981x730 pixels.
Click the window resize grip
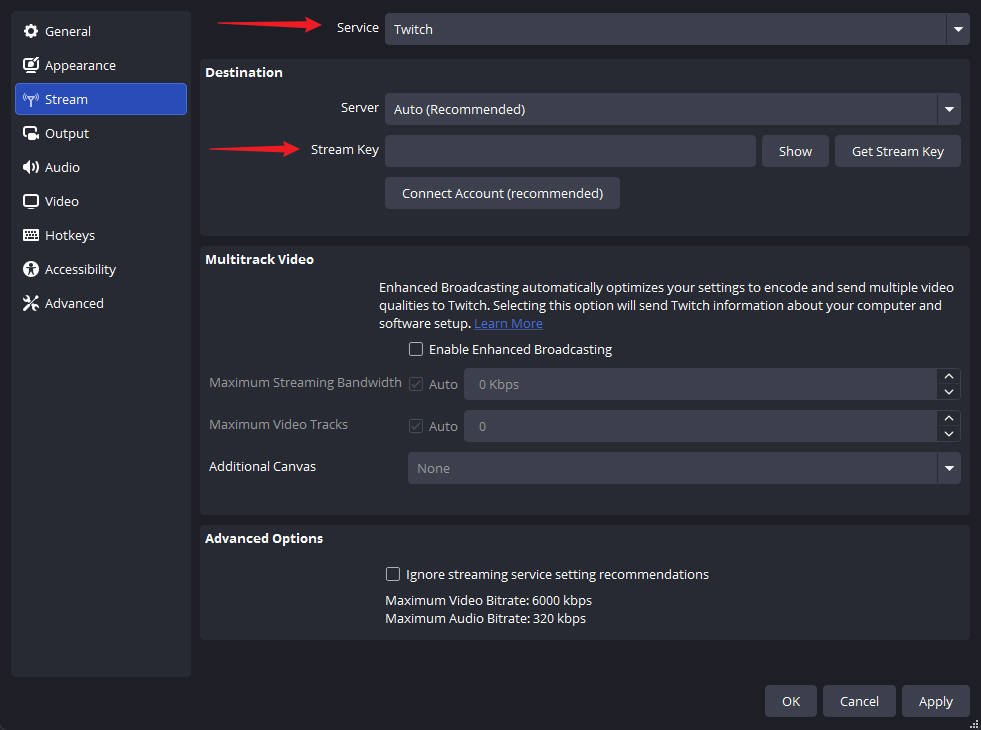[x=973, y=723]
